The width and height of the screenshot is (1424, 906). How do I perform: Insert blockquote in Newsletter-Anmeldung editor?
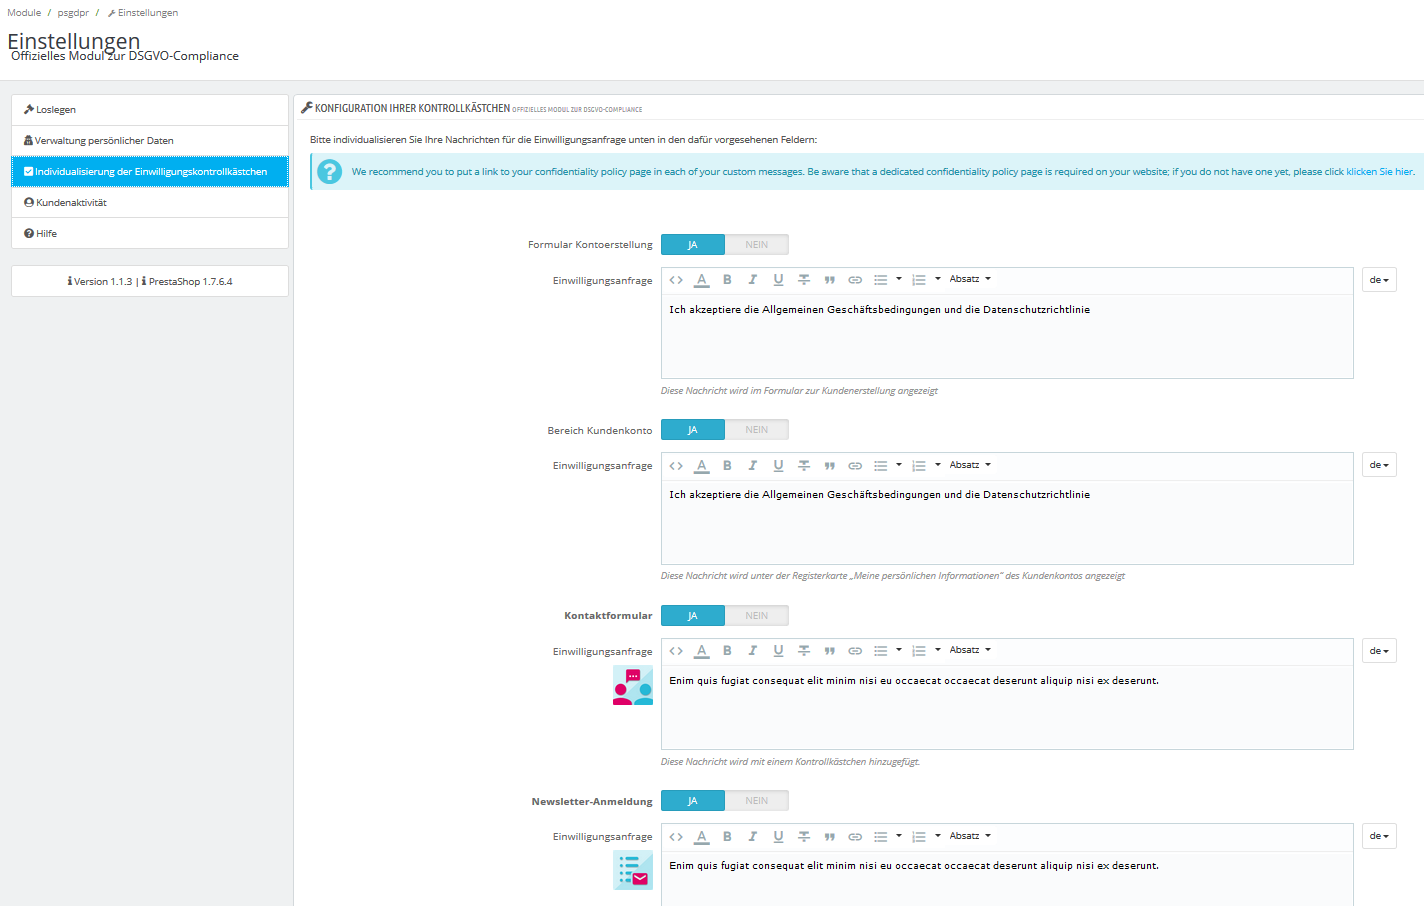coord(829,836)
